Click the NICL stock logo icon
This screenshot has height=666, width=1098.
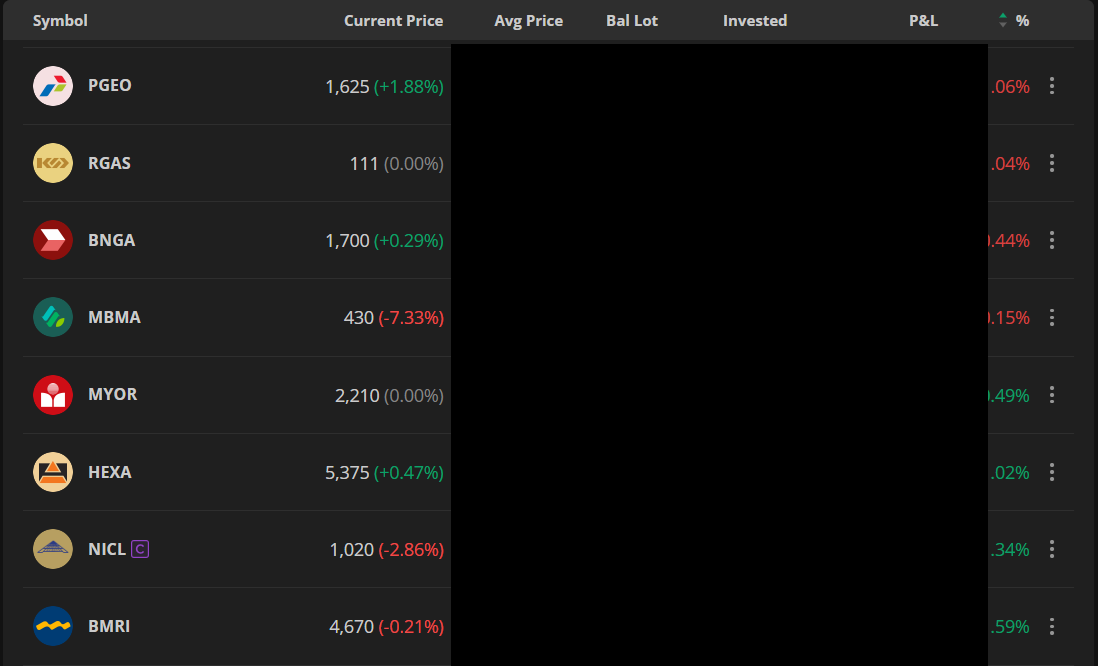[x=53, y=549]
